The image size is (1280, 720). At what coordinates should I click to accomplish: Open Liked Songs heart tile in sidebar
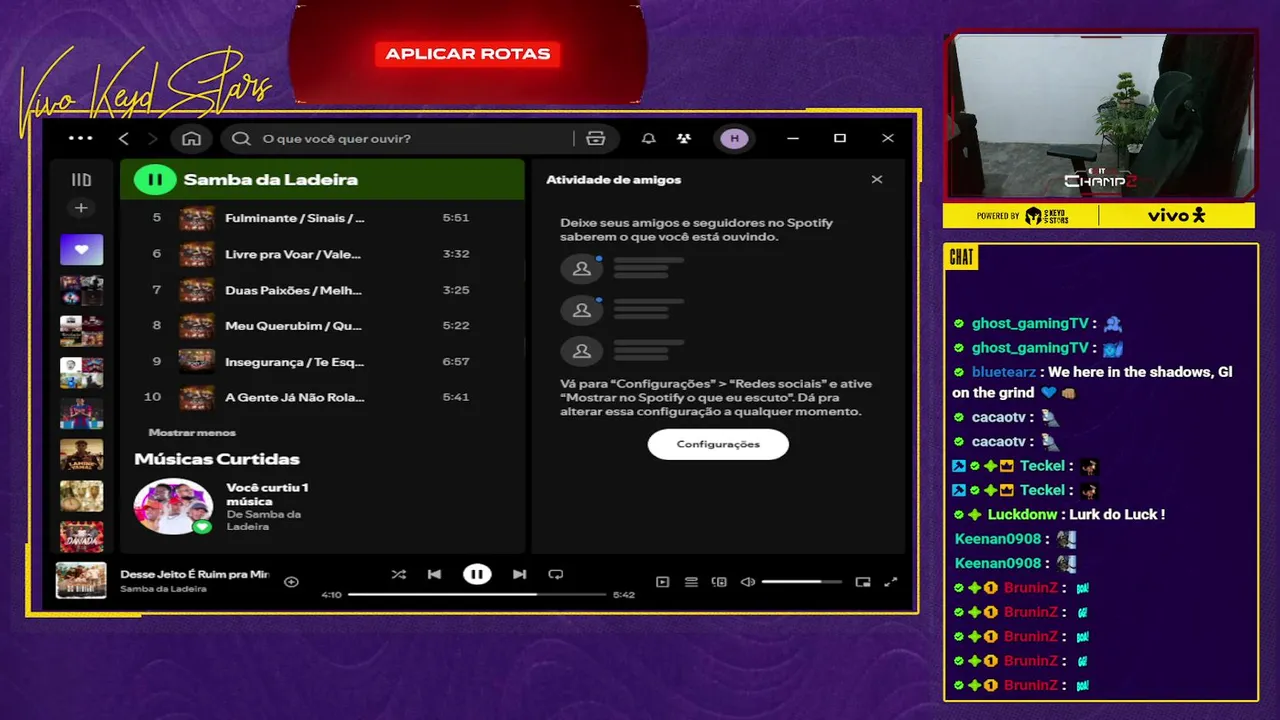[x=81, y=249]
